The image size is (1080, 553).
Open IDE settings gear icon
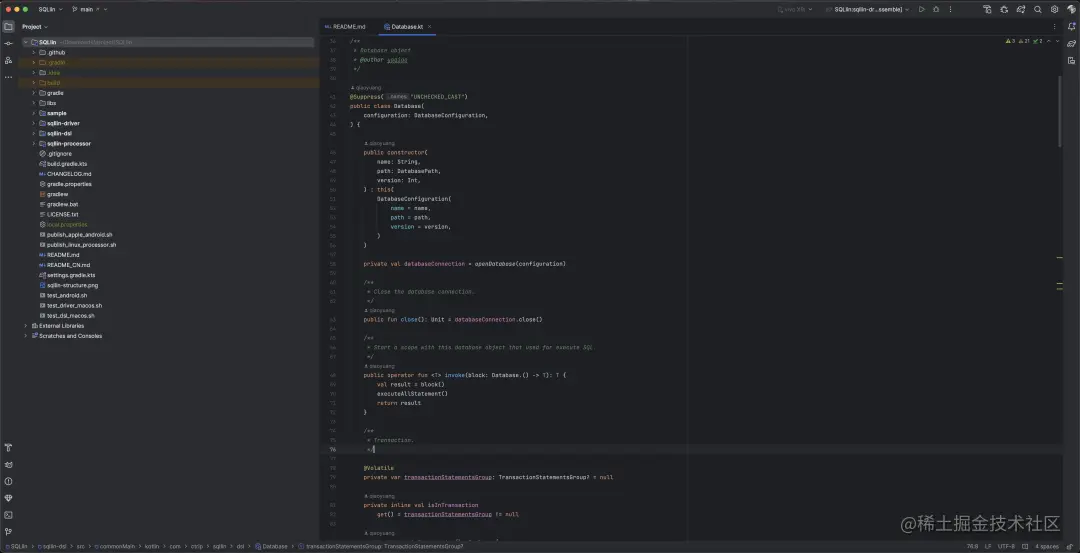[x=1054, y=9]
